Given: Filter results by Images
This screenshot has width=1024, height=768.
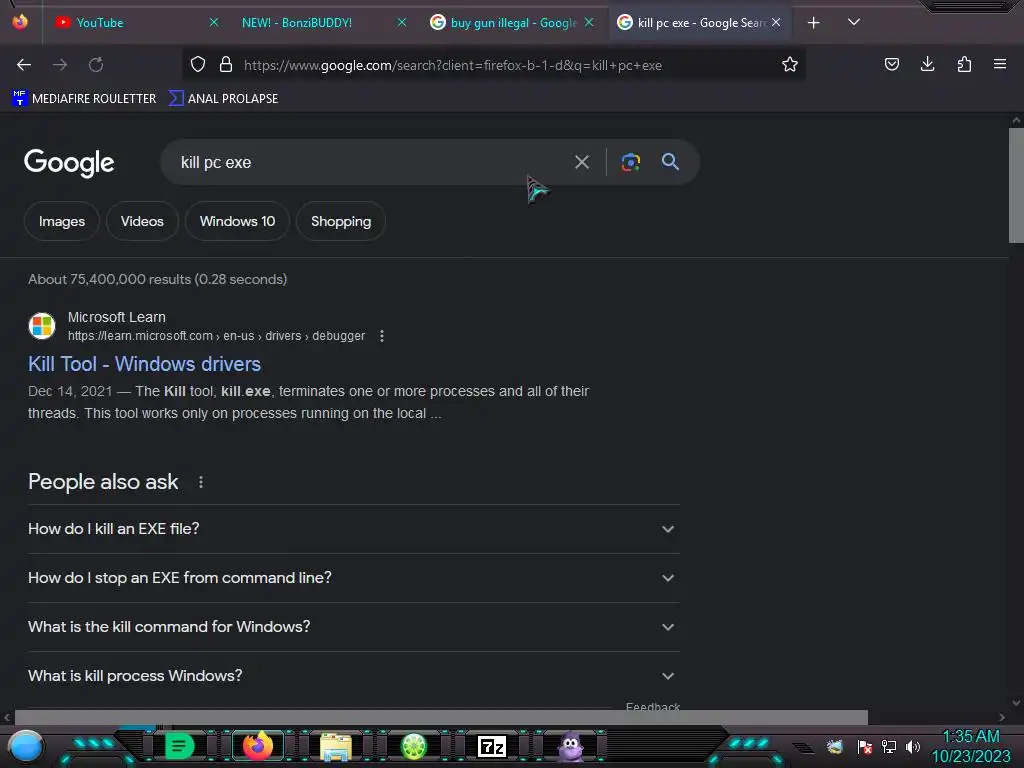Looking at the screenshot, I should (x=62, y=221).
